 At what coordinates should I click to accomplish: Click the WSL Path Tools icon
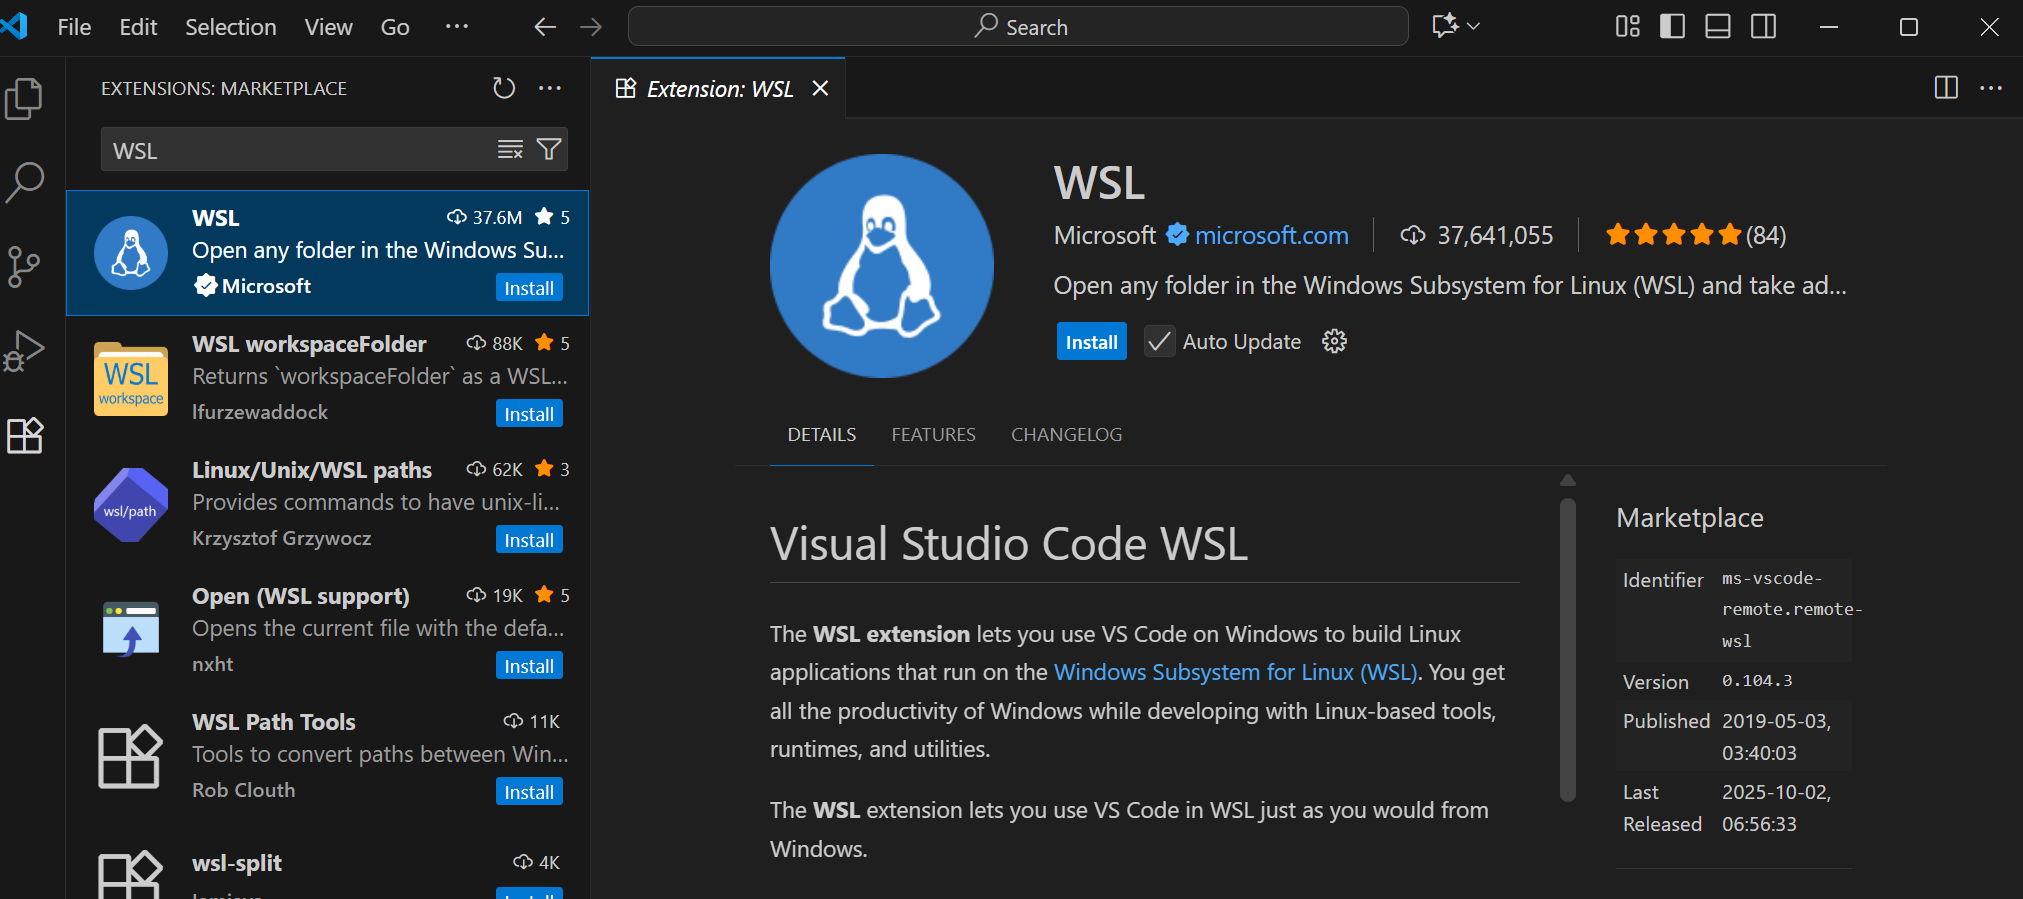(130, 756)
